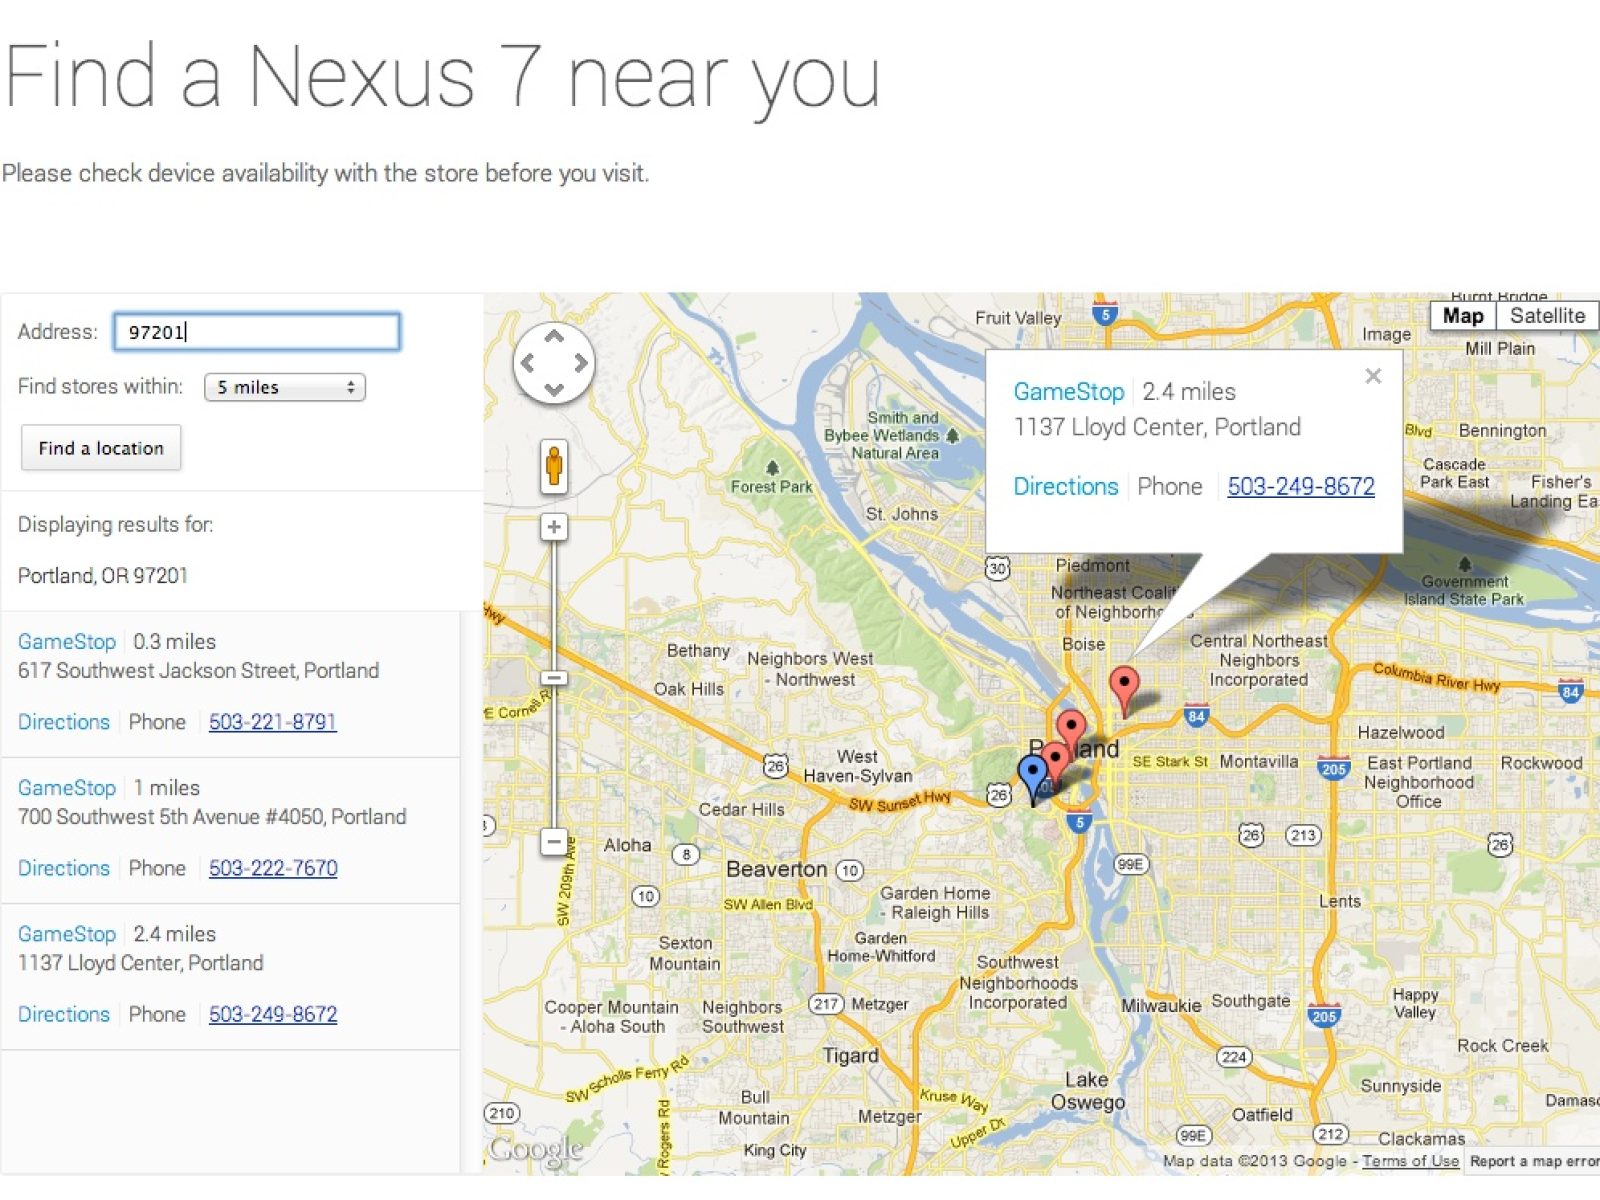The image size is (1600, 1200).
Task: Click the Hazelwood label on the map
Action: 1401,732
